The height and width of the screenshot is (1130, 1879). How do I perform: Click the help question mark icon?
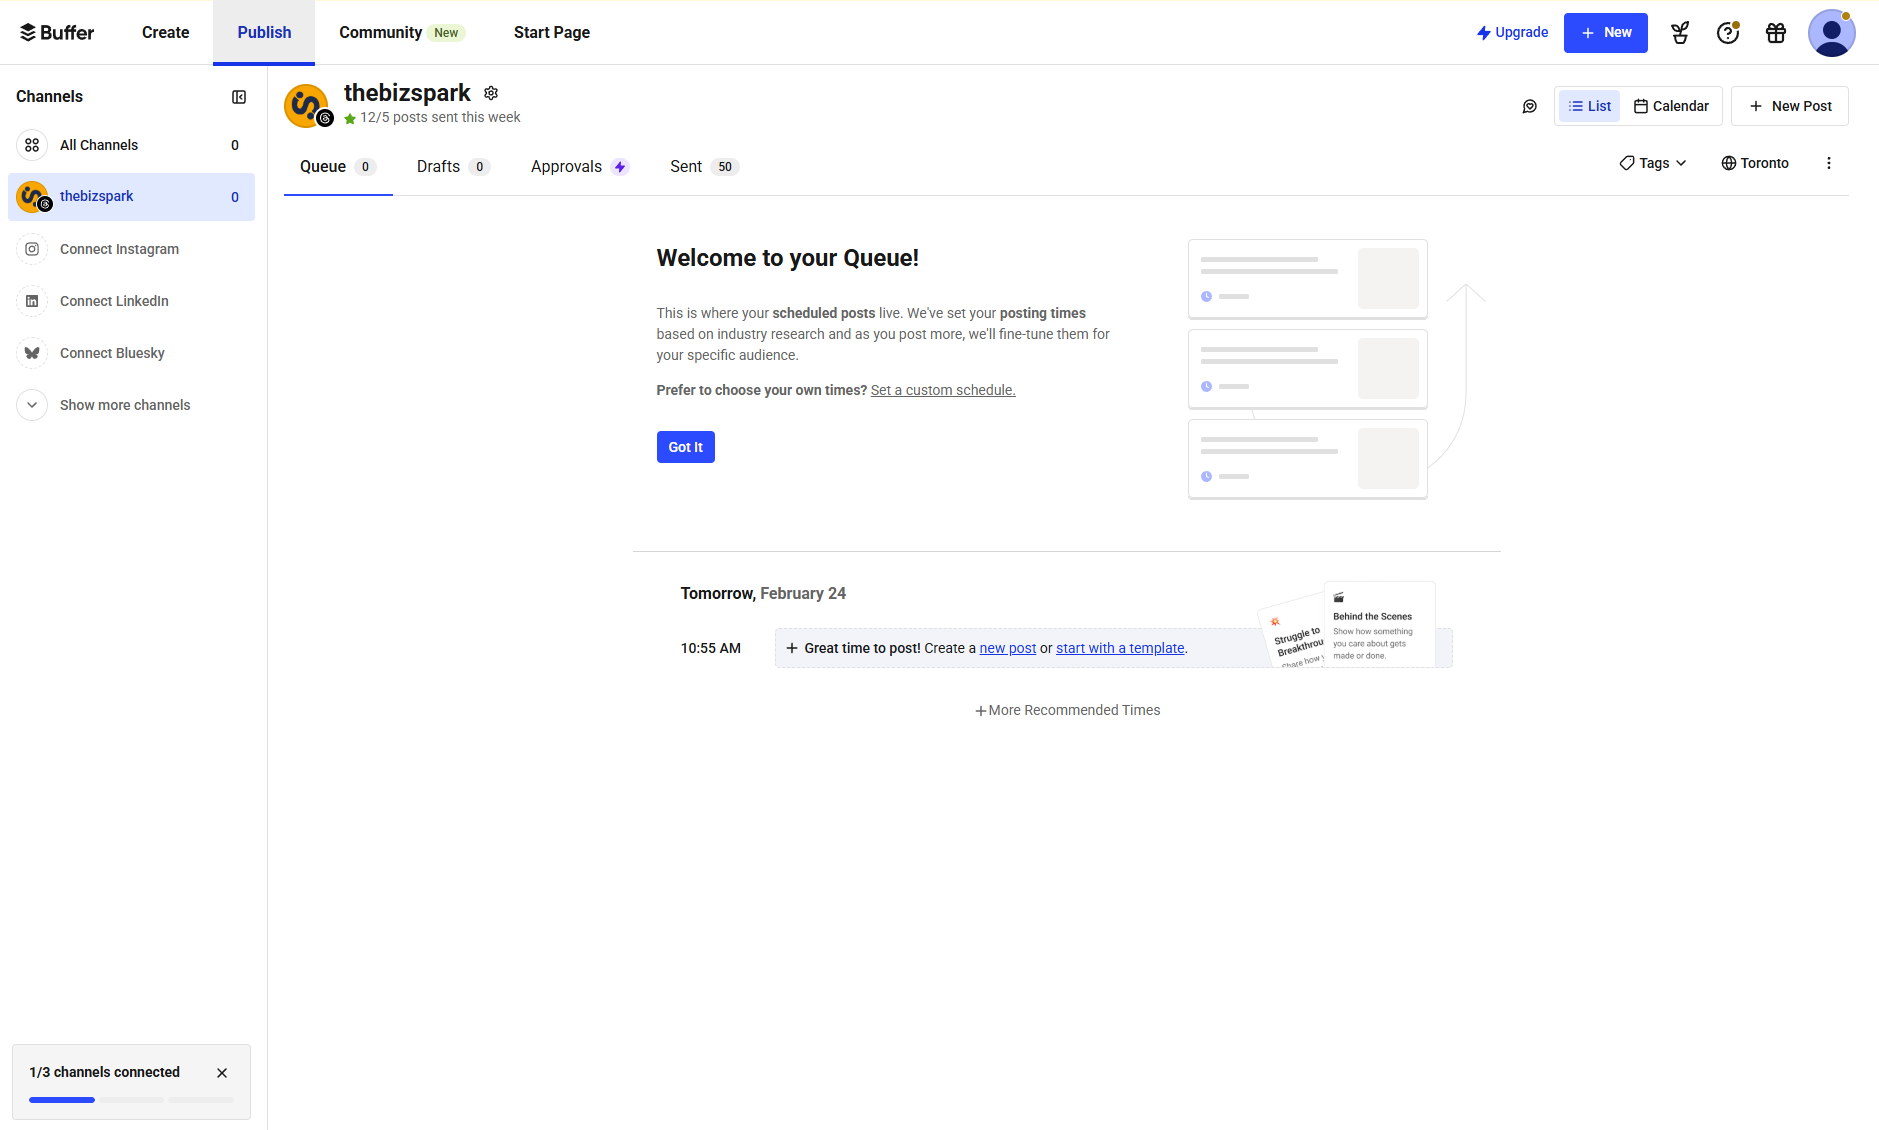click(x=1727, y=32)
